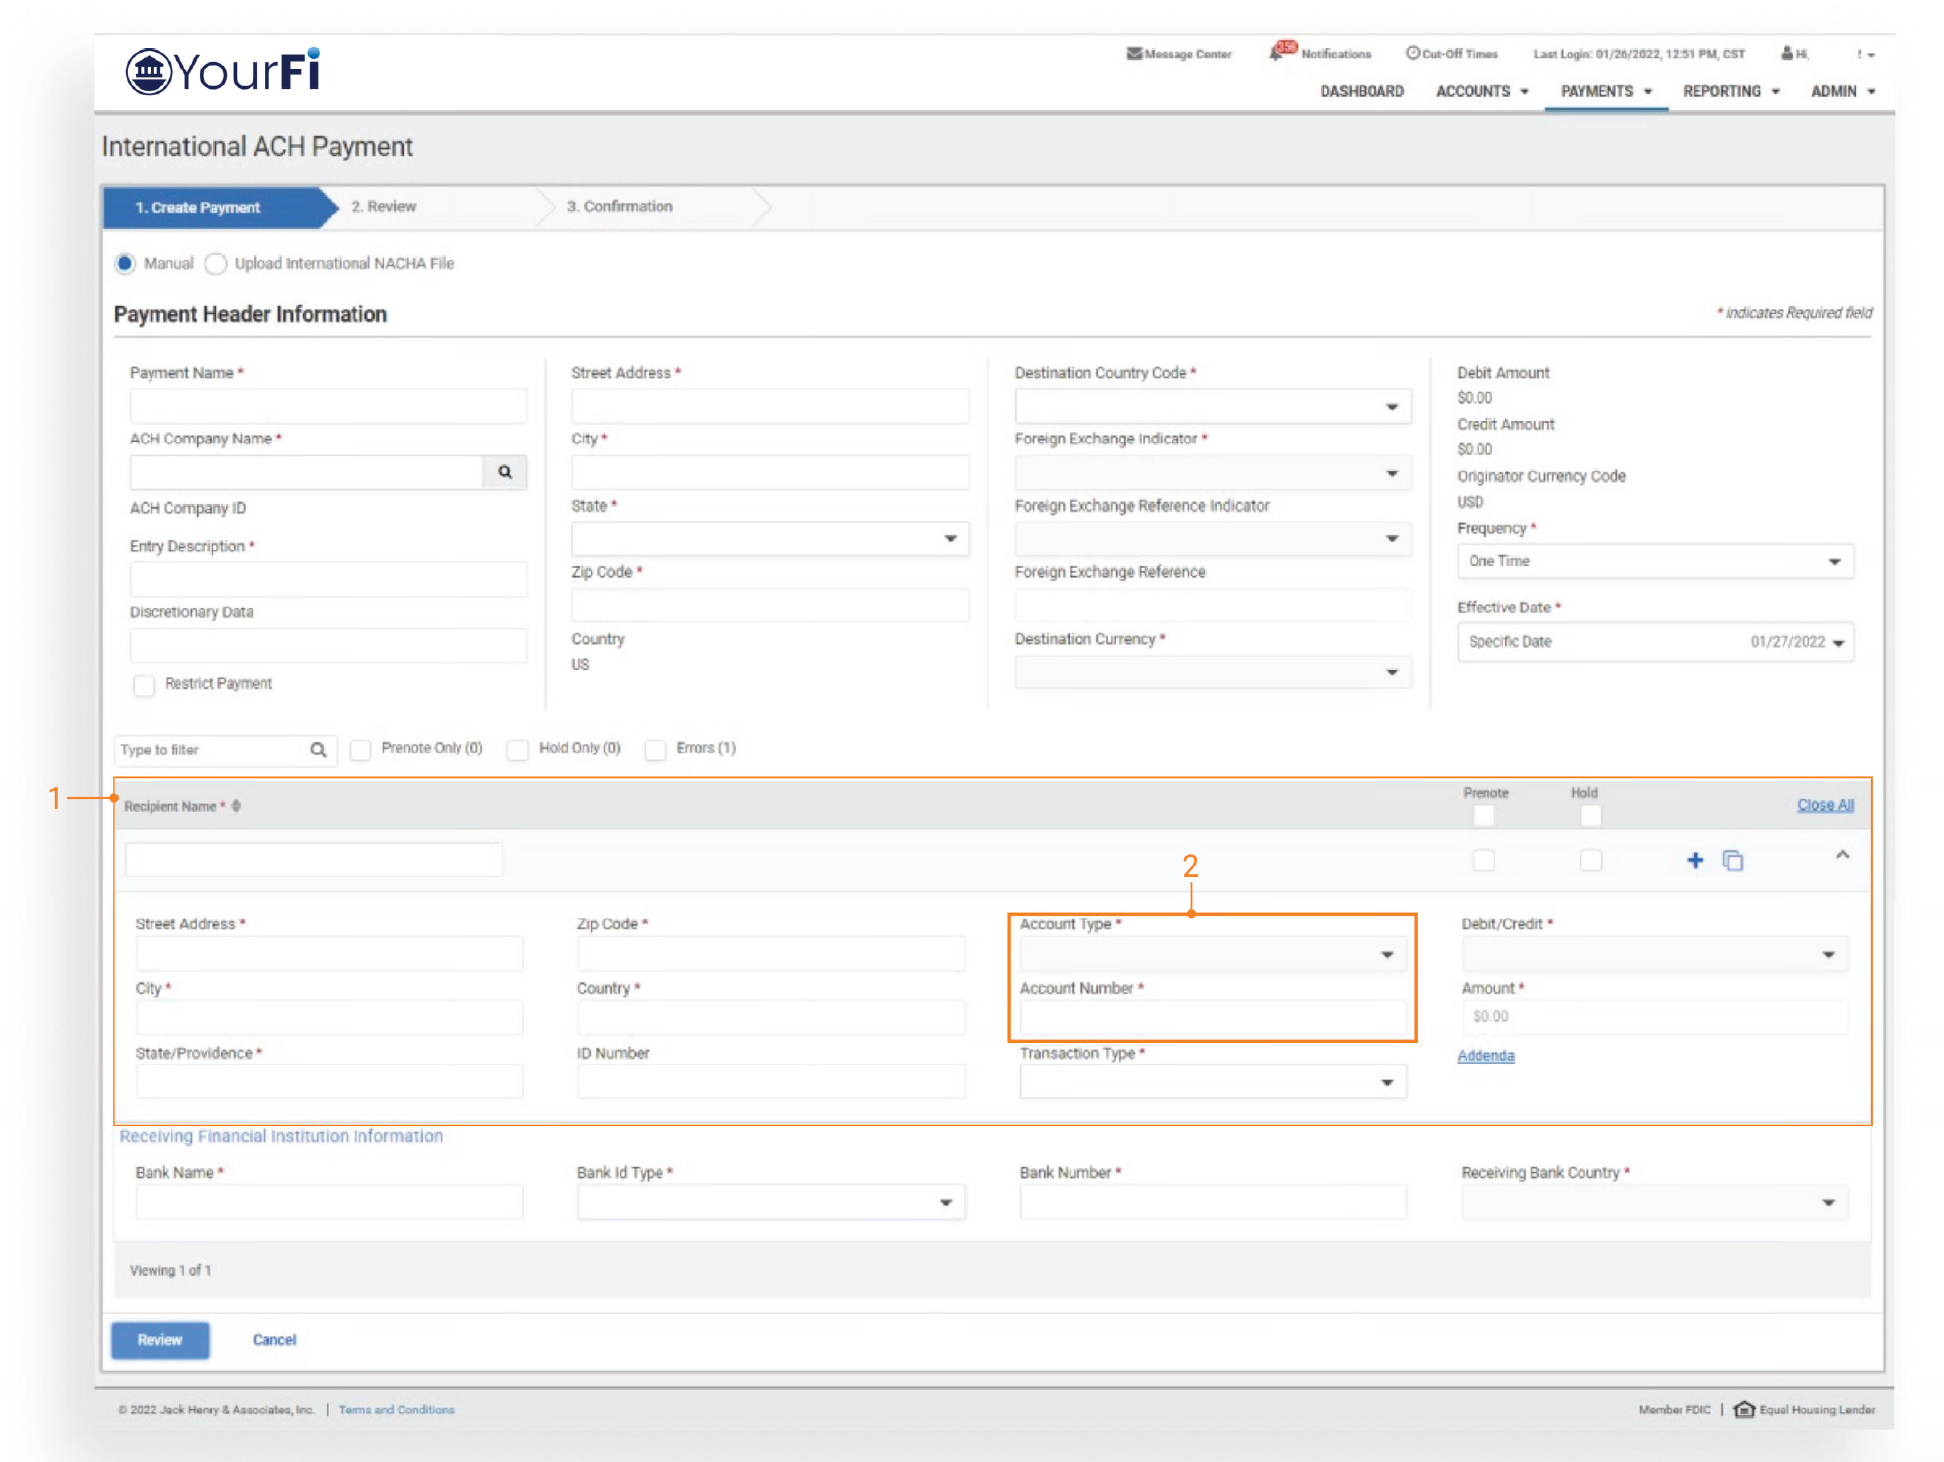1944x1462 pixels.
Task: Open the PAYMENTS menu
Action: [x=1605, y=91]
